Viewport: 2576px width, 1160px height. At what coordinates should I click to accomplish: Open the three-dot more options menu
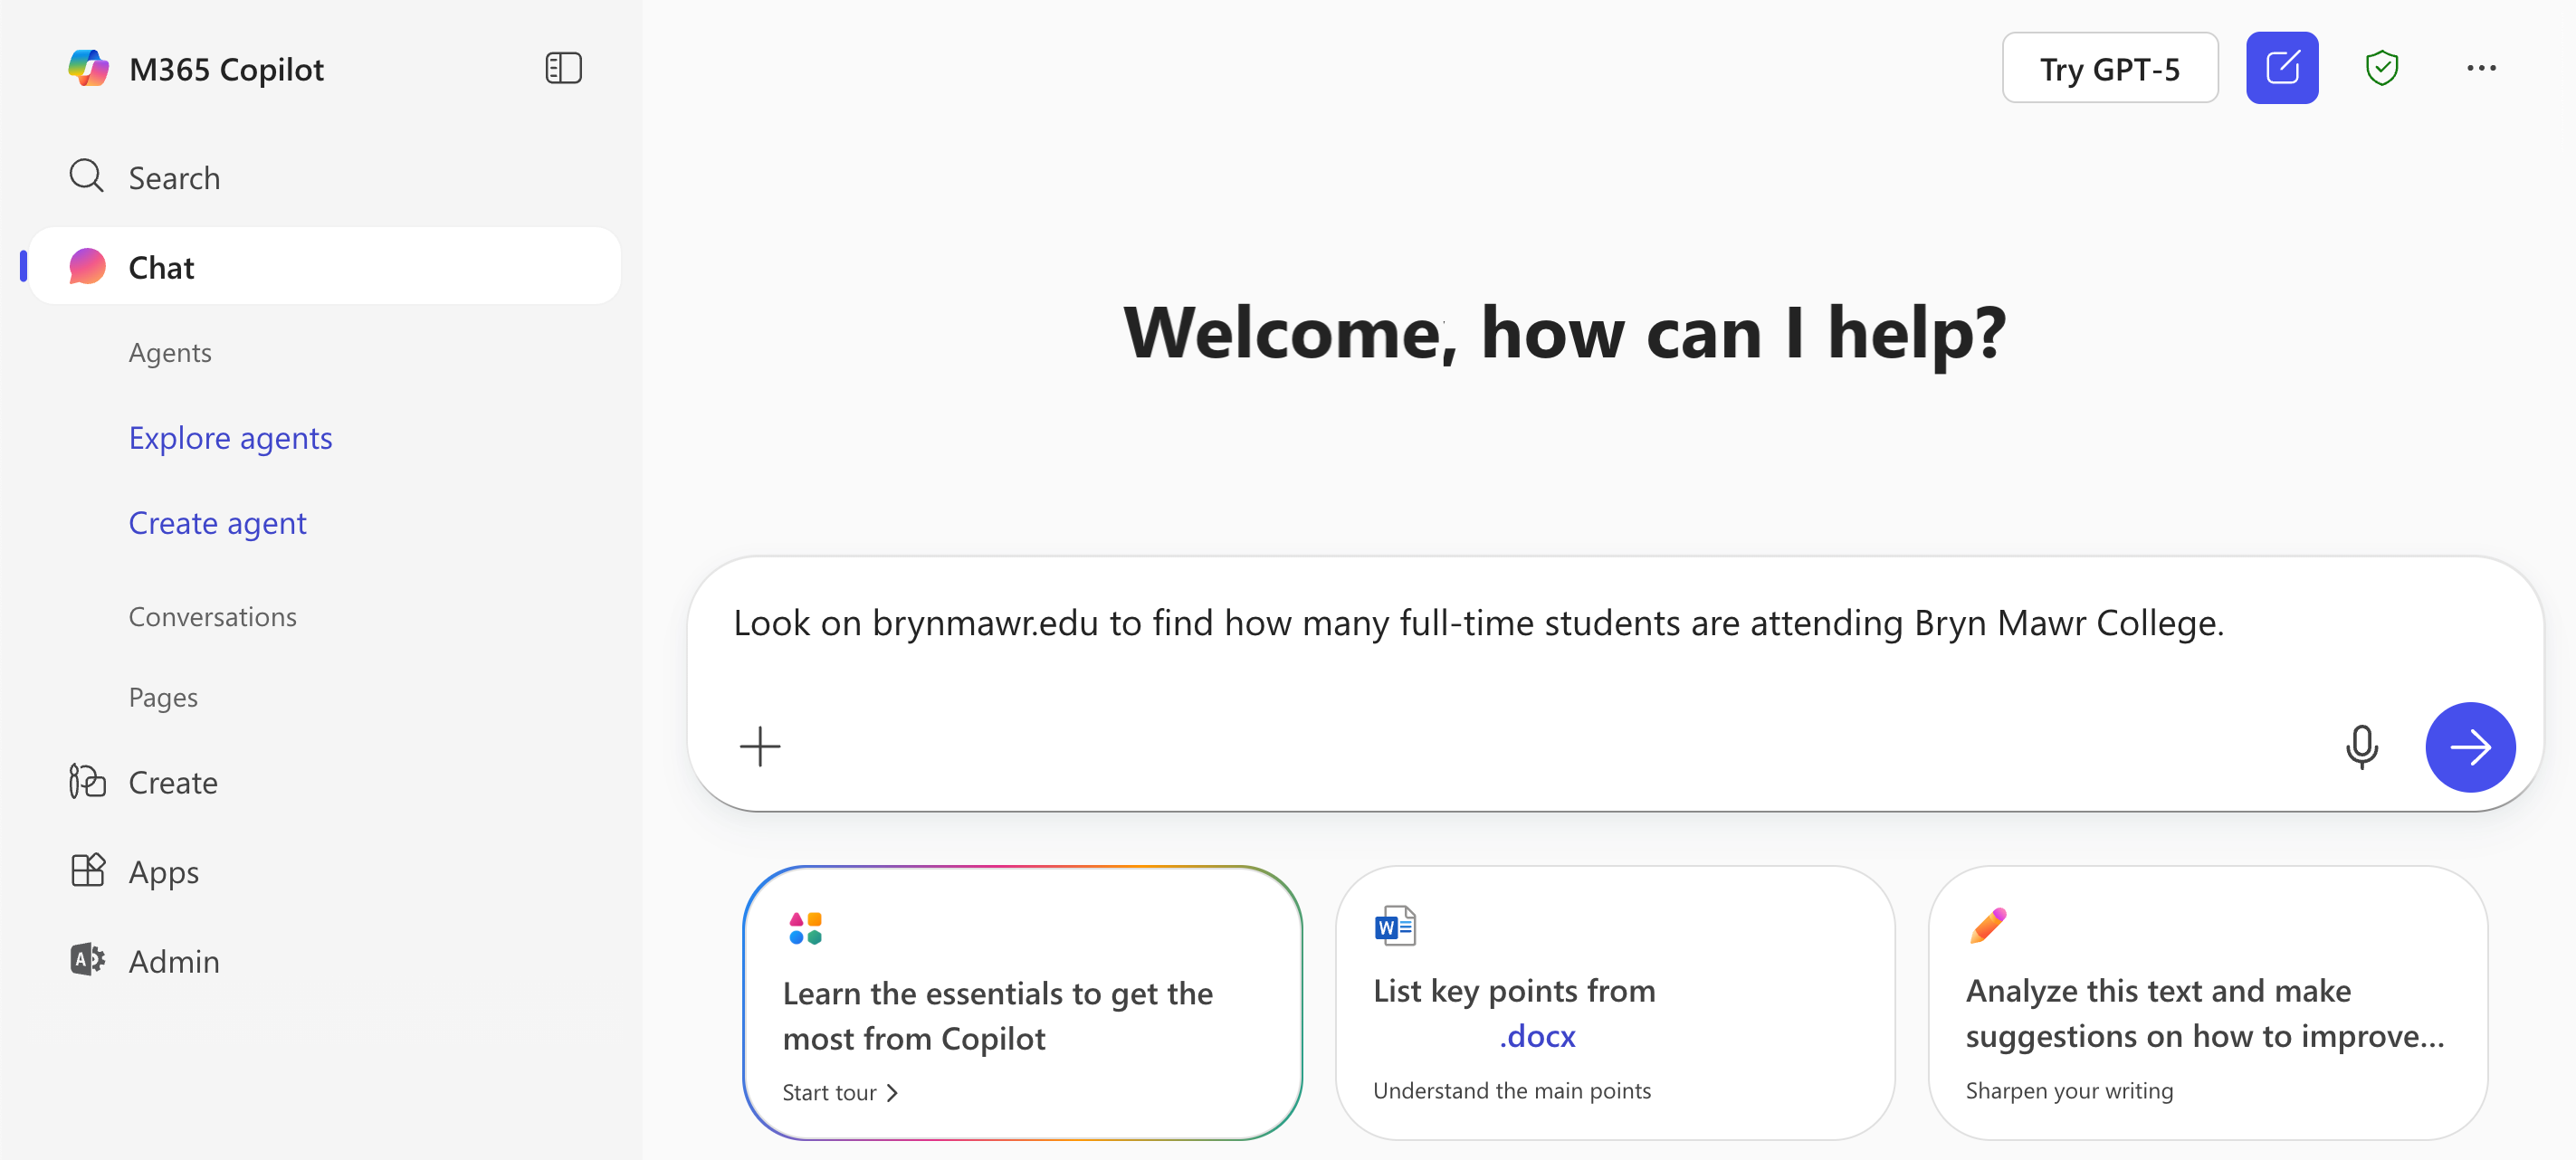click(x=2480, y=68)
